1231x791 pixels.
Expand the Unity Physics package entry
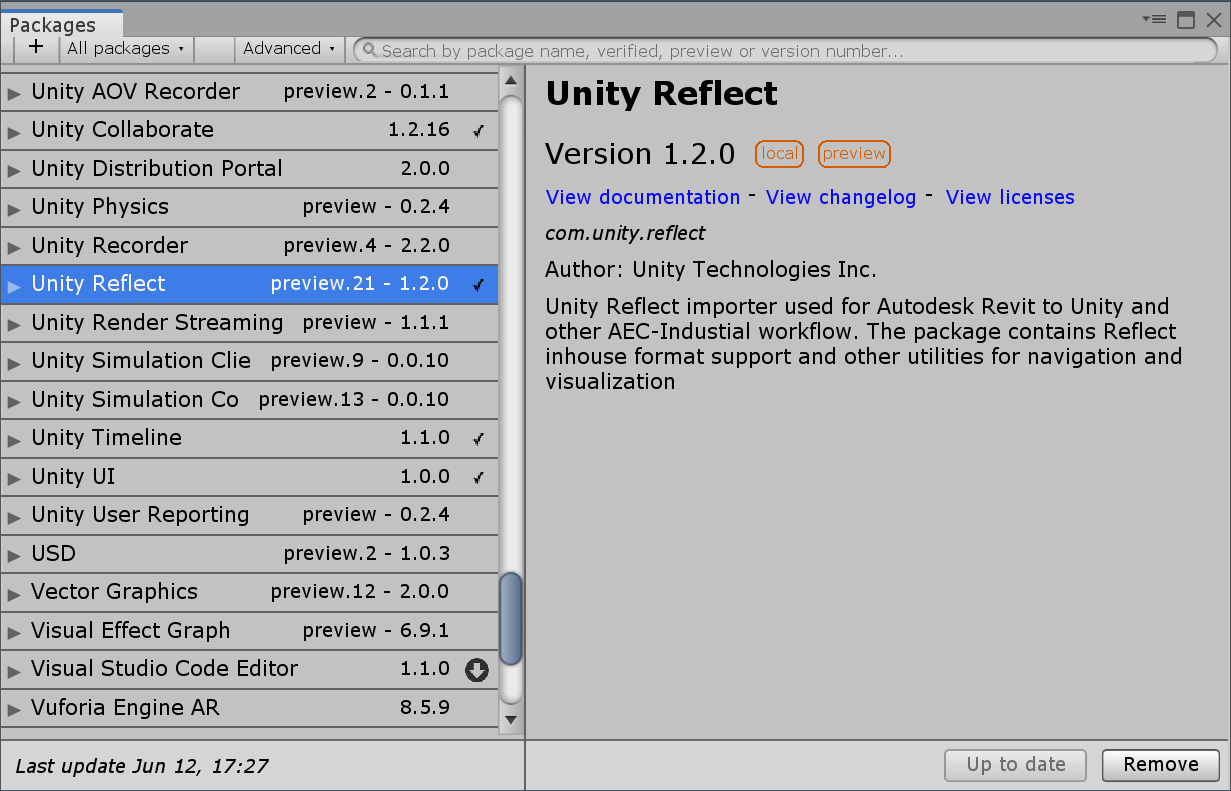tap(12, 207)
